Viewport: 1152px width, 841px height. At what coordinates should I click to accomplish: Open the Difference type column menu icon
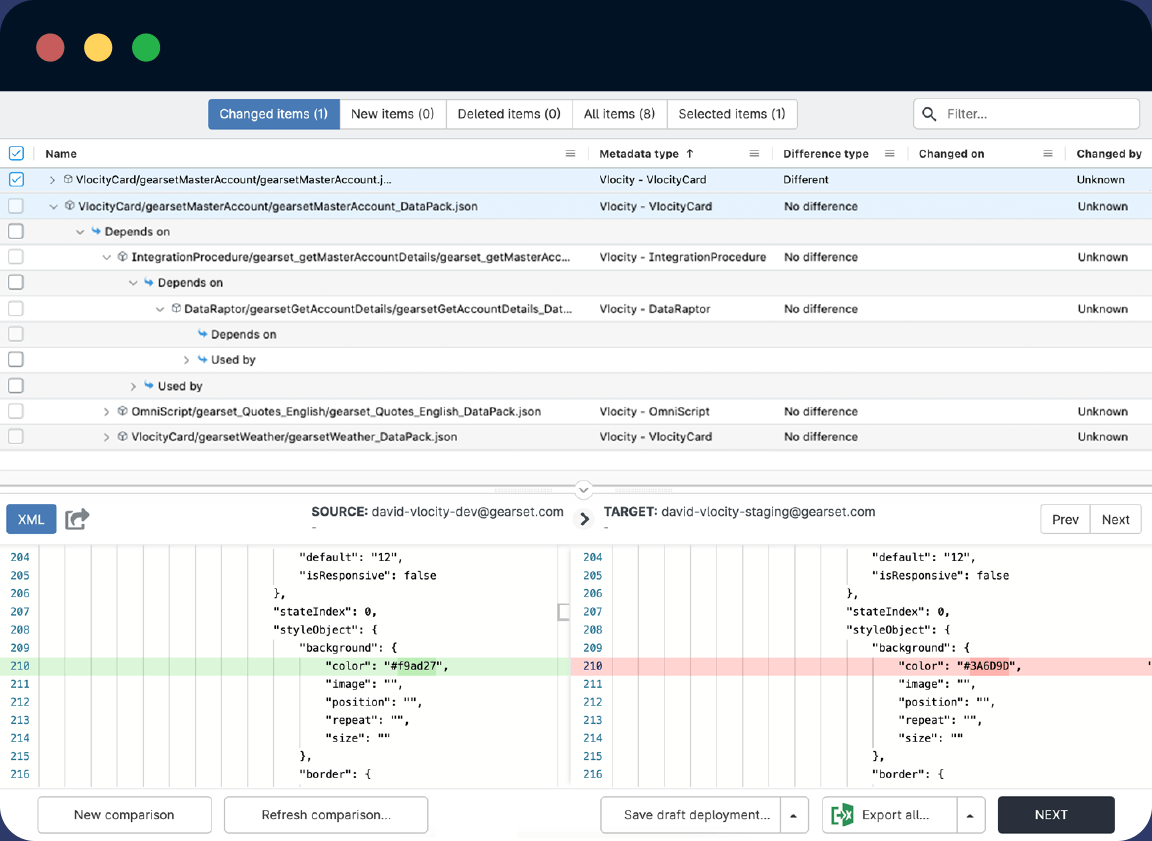890,154
